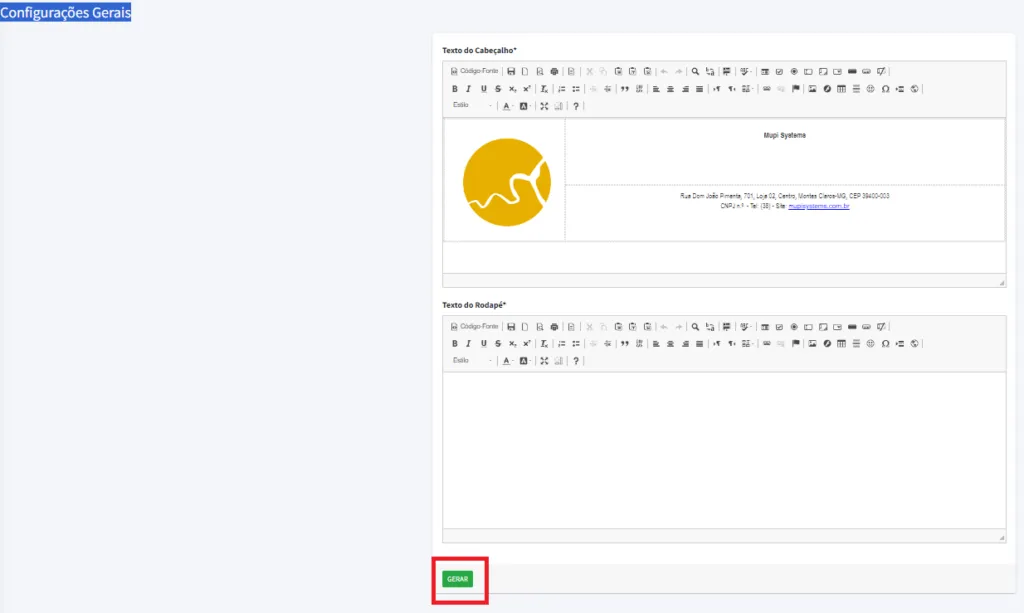Viewport: 1024px width, 613px height.
Task: Toggle strikethrough in the footer editor
Action: pos(497,344)
